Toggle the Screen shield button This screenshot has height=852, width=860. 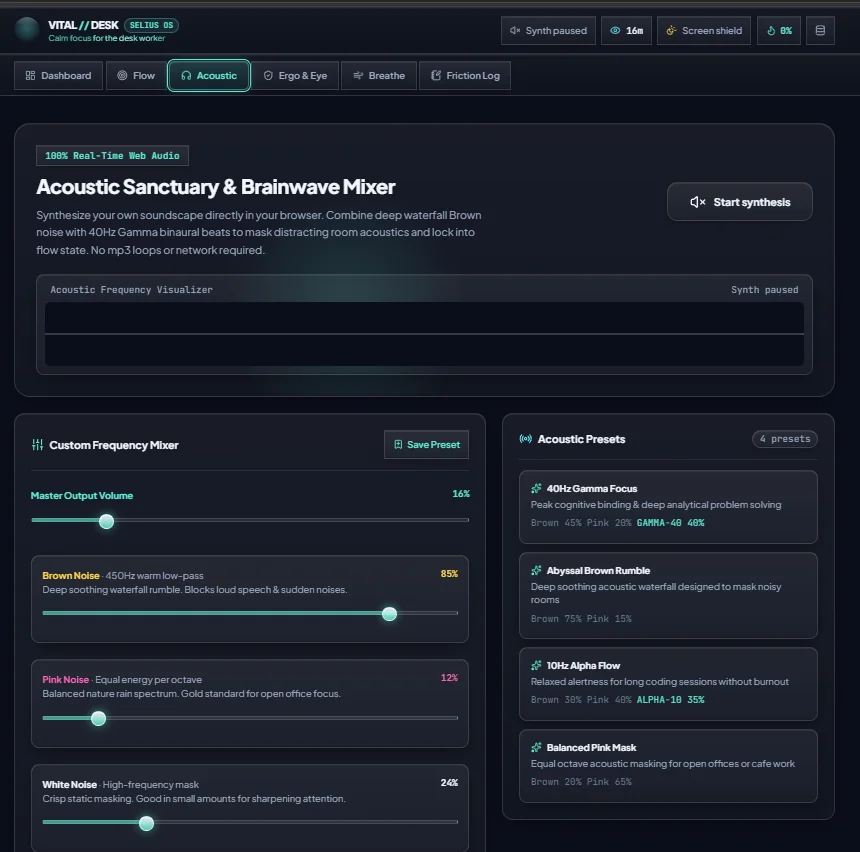click(x=704, y=31)
